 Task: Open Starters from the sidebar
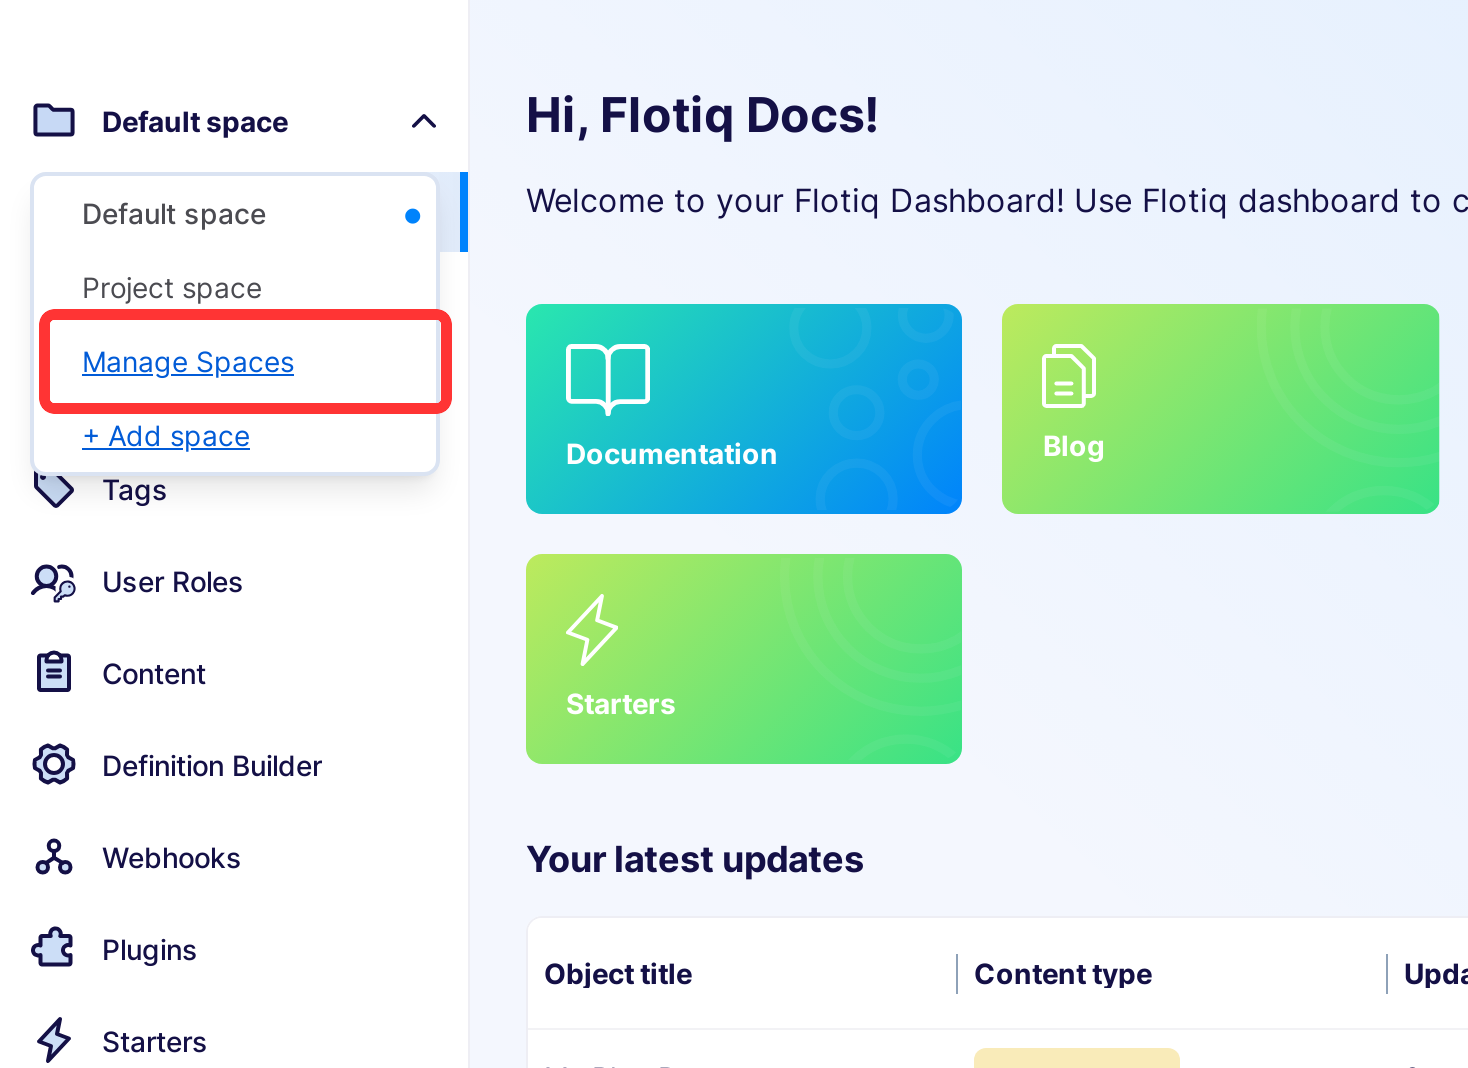coord(154,1043)
